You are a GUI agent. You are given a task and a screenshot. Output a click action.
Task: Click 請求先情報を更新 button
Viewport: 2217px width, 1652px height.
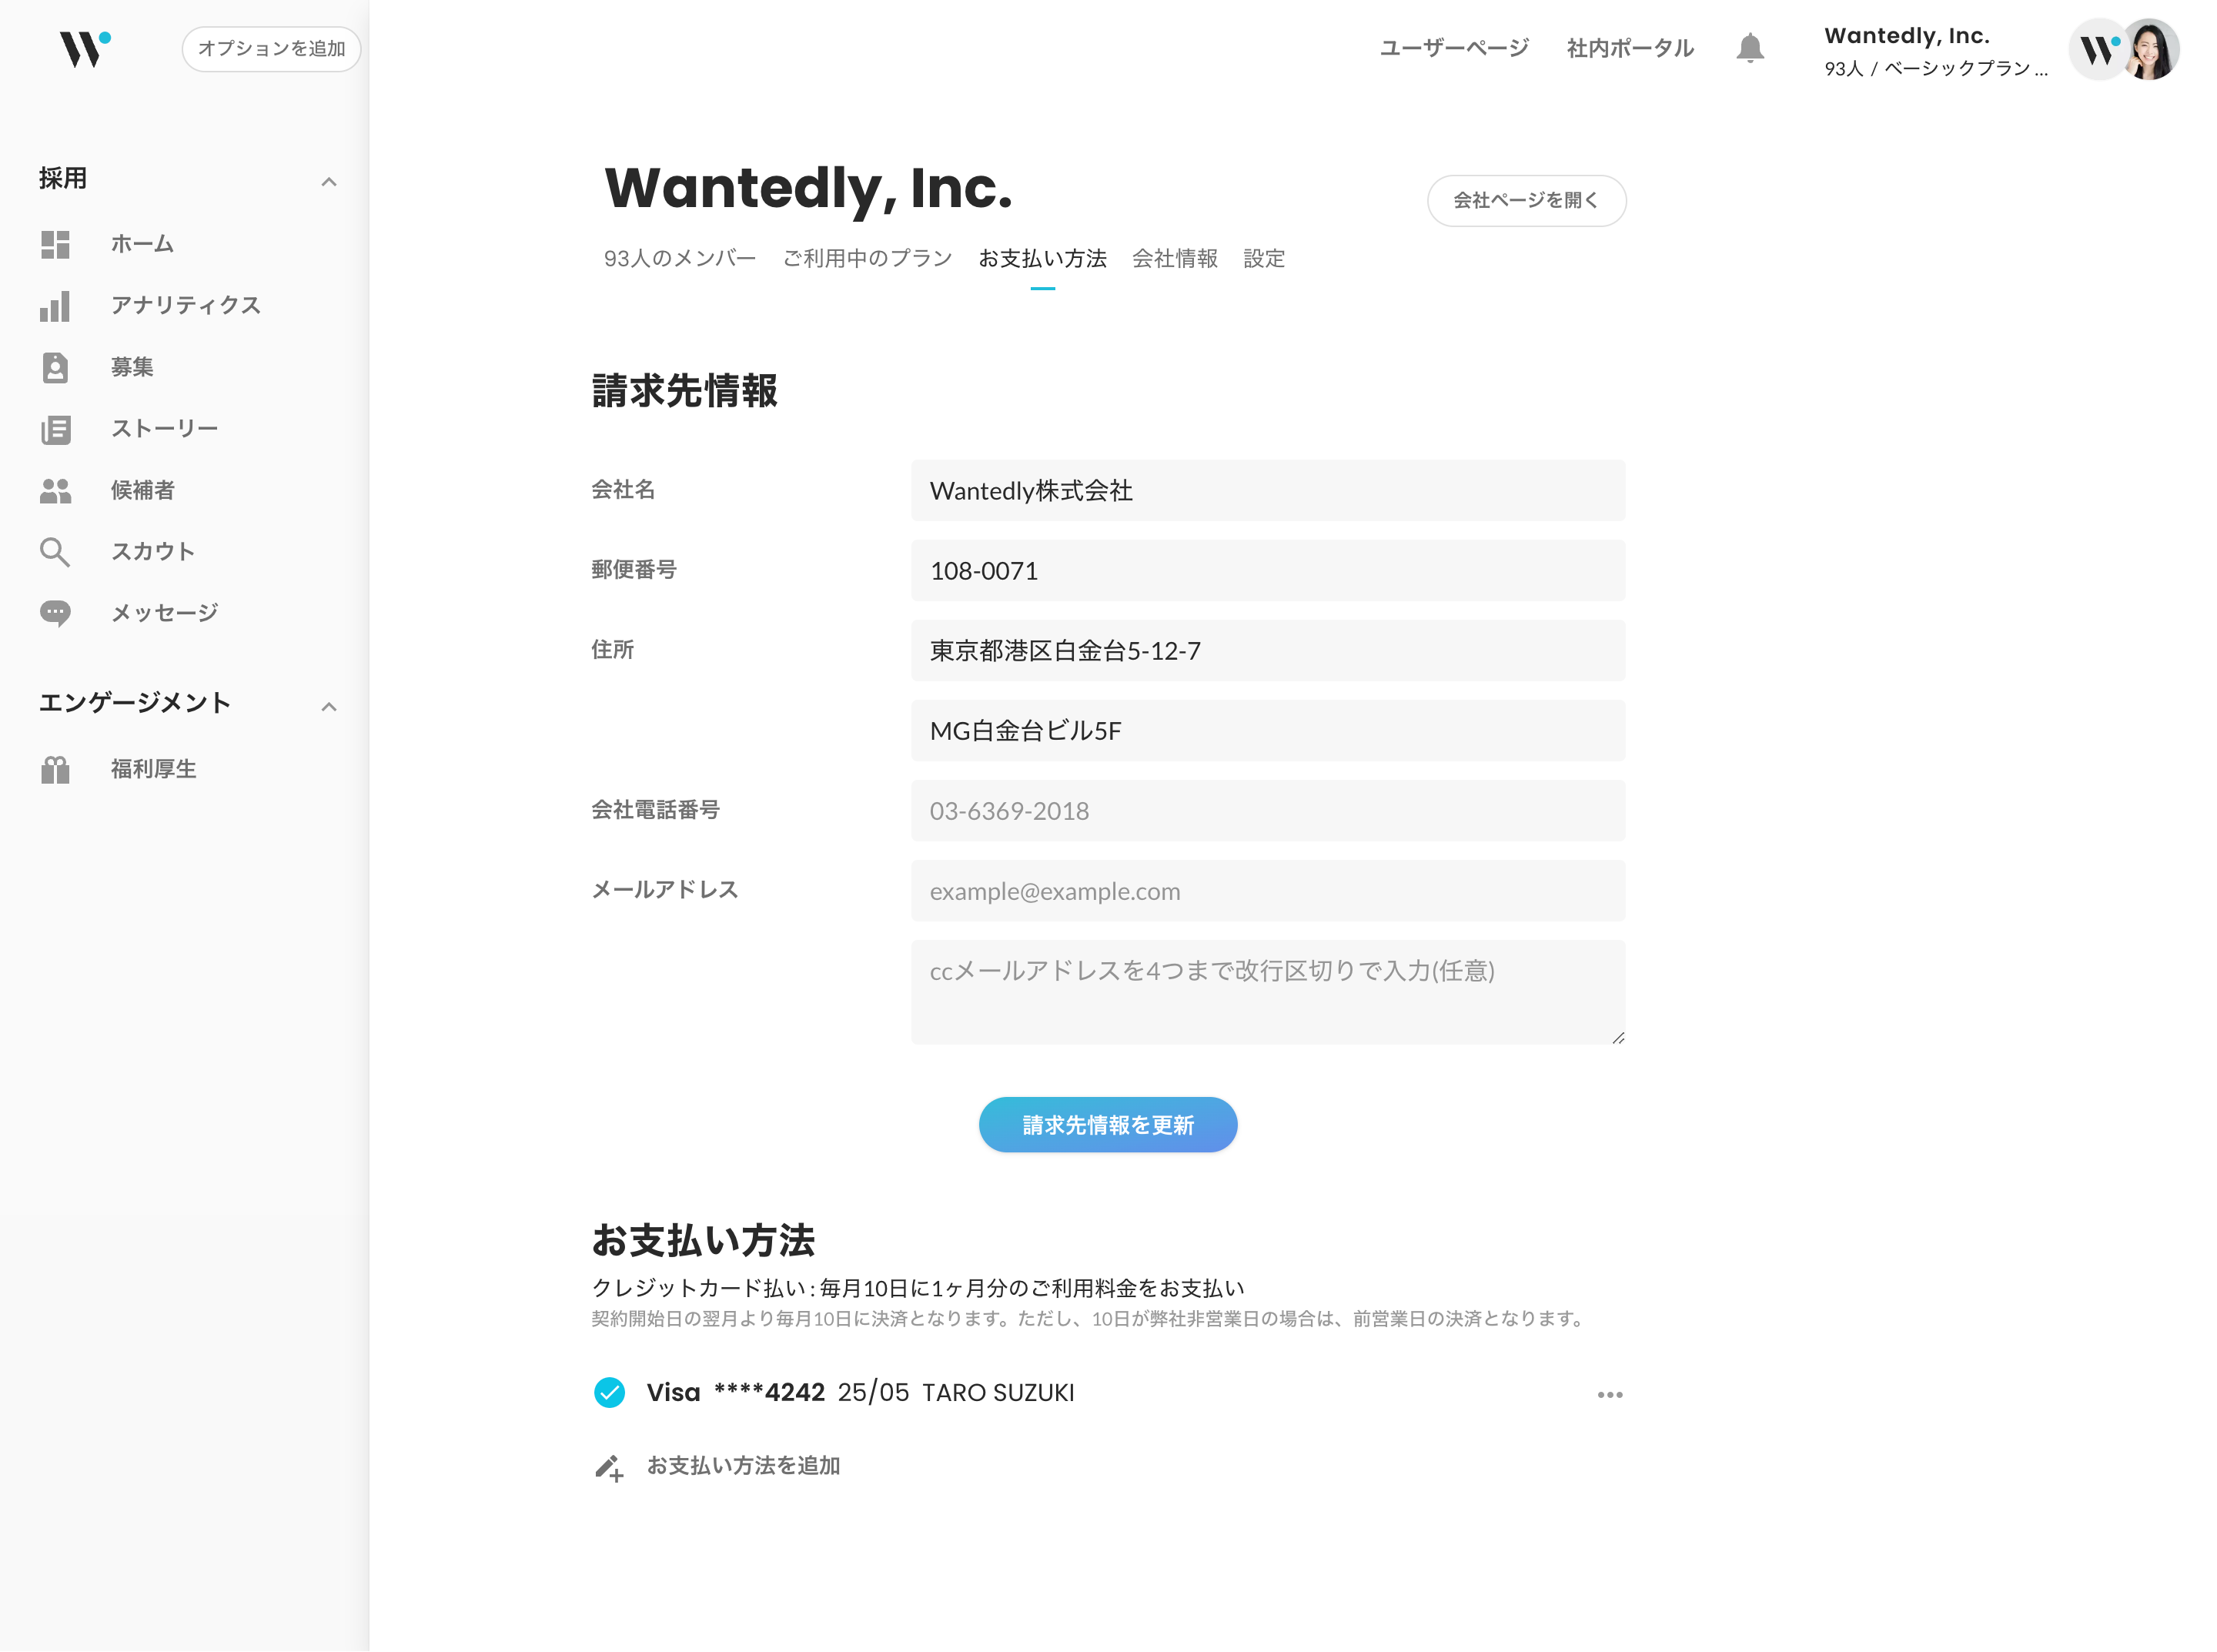point(1107,1125)
